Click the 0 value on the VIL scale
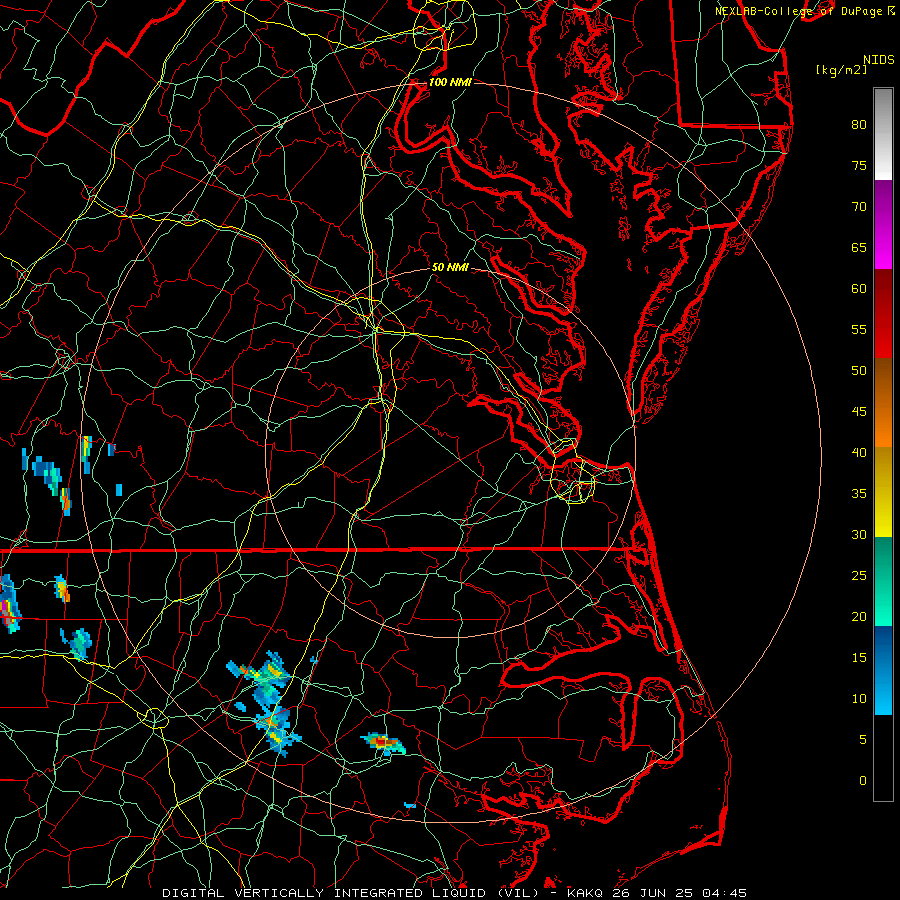Screen dimensions: 900x900 (x=863, y=781)
